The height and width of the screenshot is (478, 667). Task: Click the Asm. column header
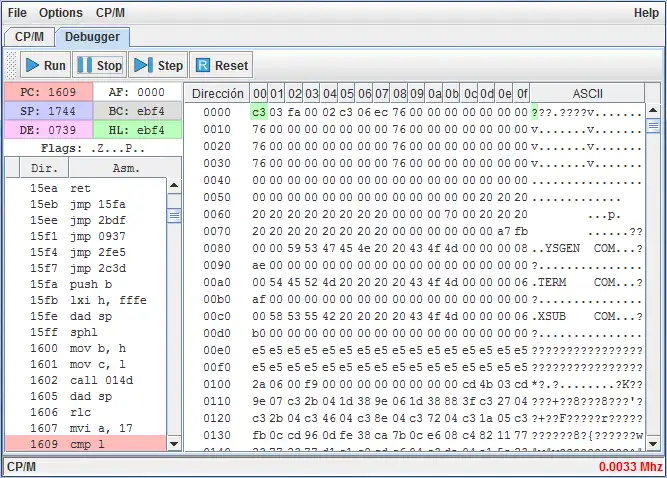125,168
